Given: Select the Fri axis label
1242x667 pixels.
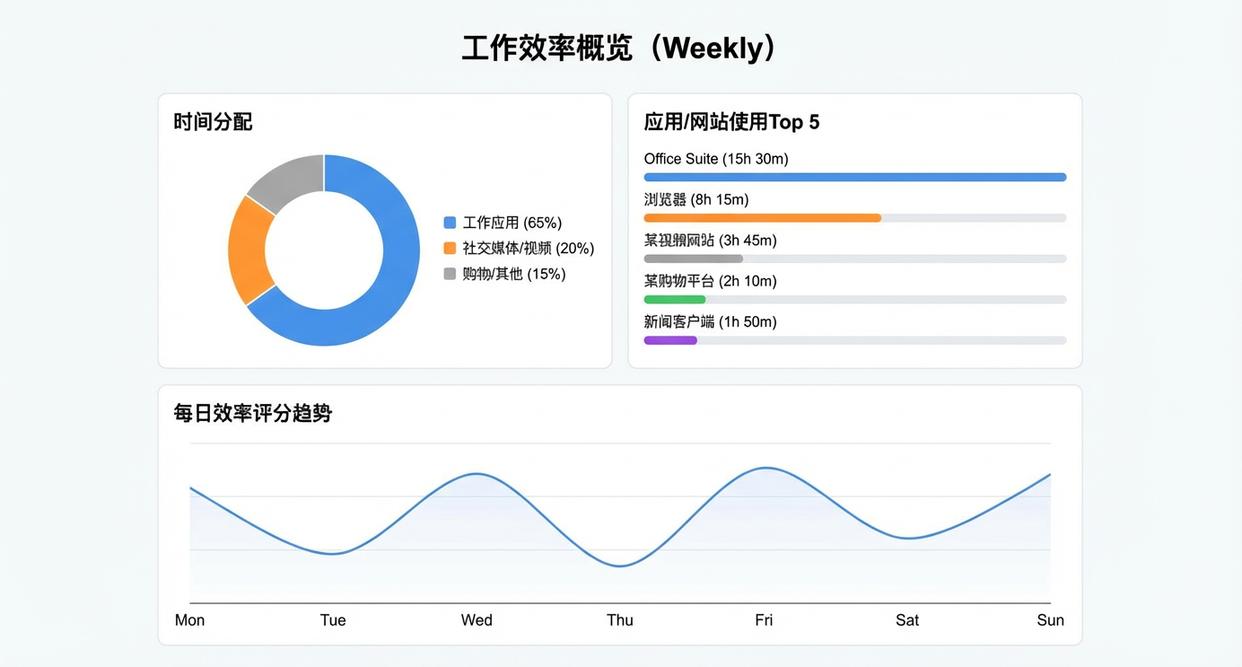Looking at the screenshot, I should pyautogui.click(x=763, y=620).
